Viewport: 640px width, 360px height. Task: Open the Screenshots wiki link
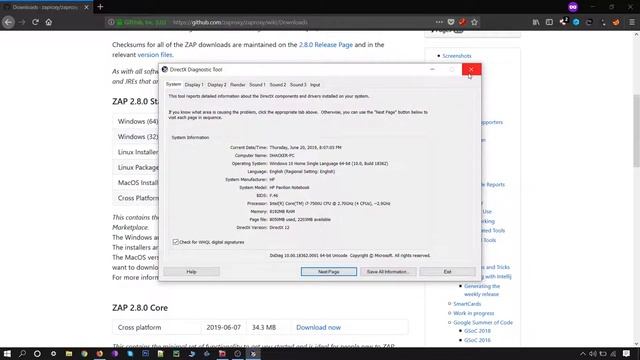[x=457, y=56]
